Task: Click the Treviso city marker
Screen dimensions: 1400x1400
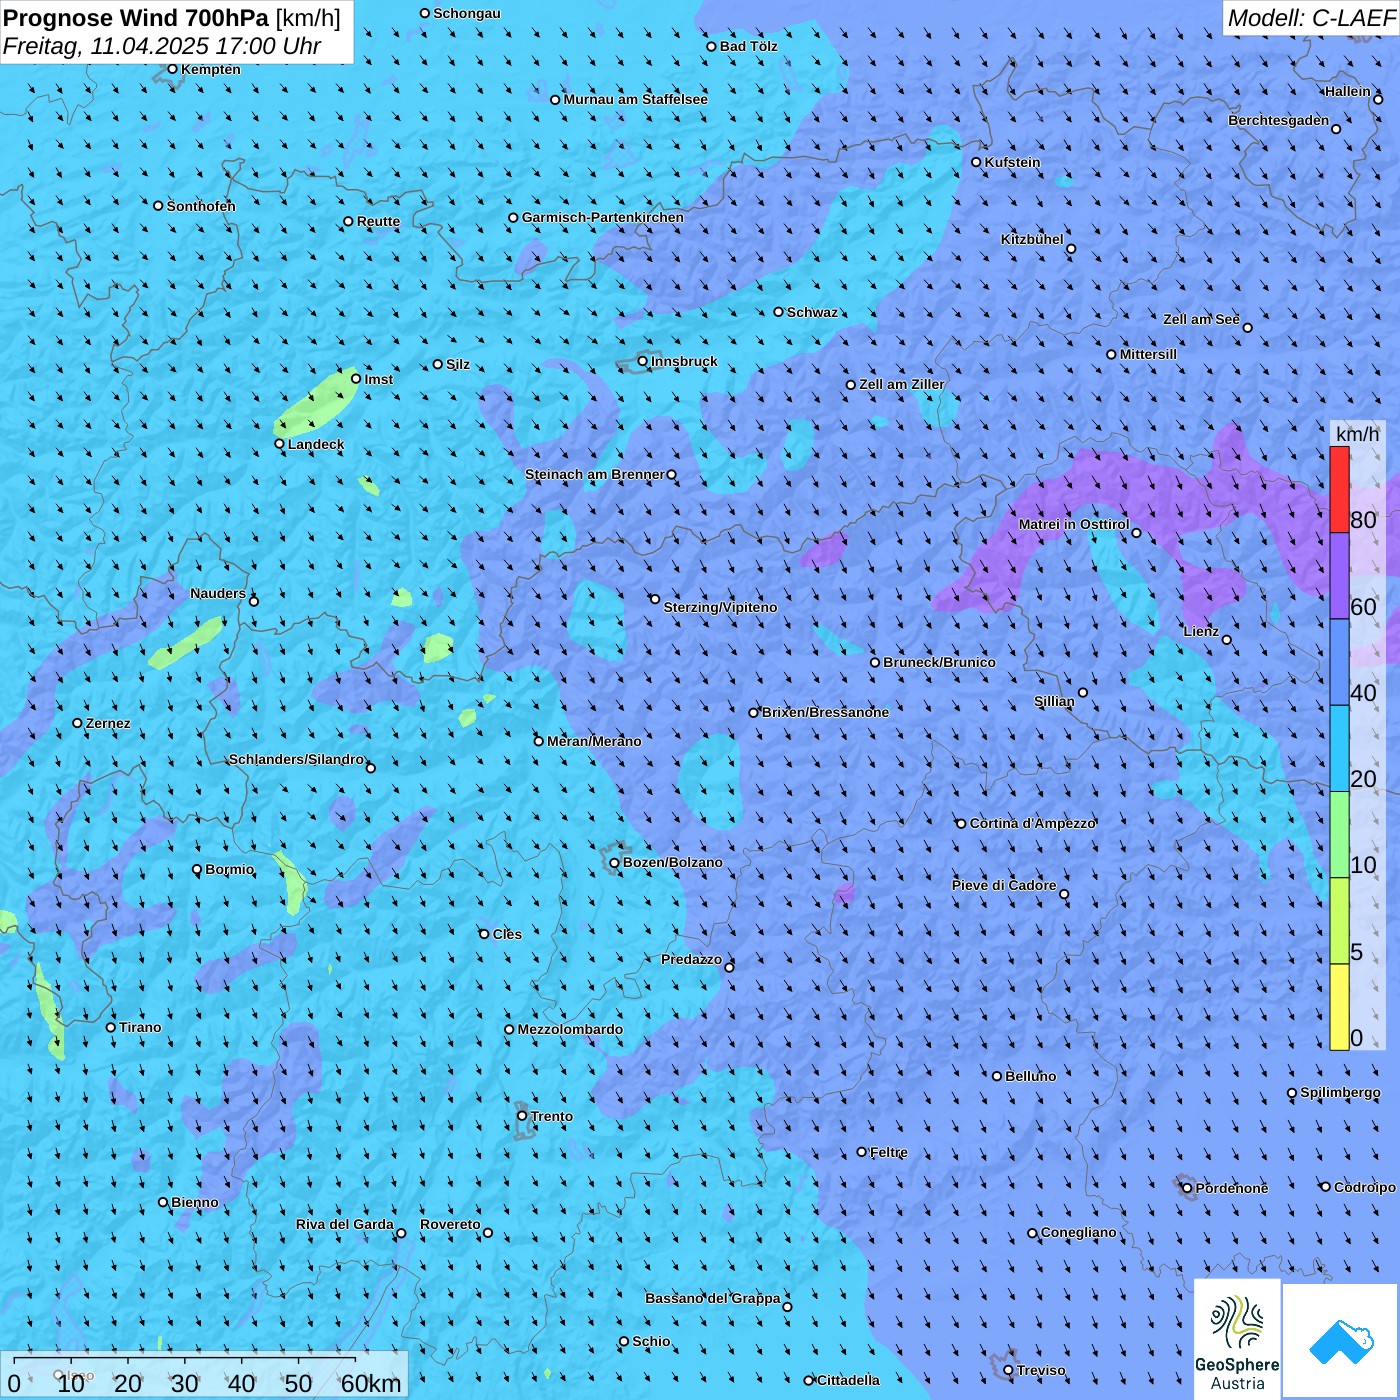Action: click(x=1009, y=1370)
